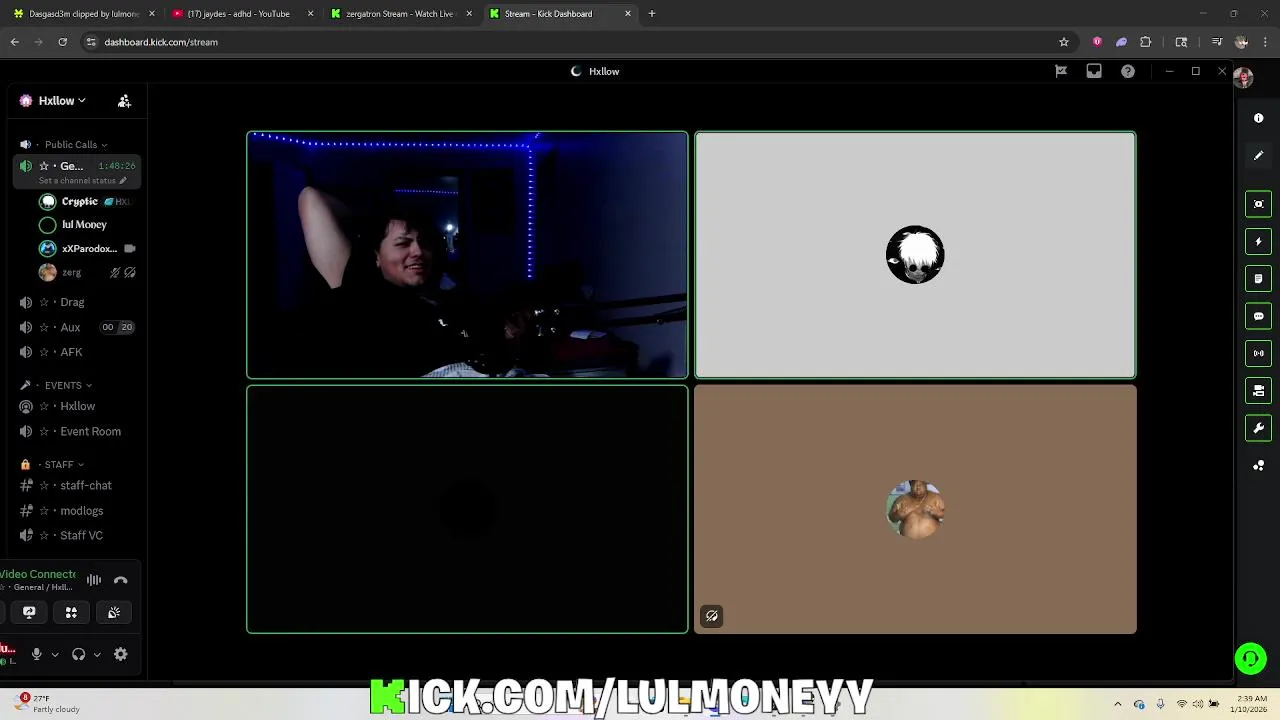Switch to the Dasgasd3m clipped tab
The height and width of the screenshot is (720, 1280).
(84, 14)
